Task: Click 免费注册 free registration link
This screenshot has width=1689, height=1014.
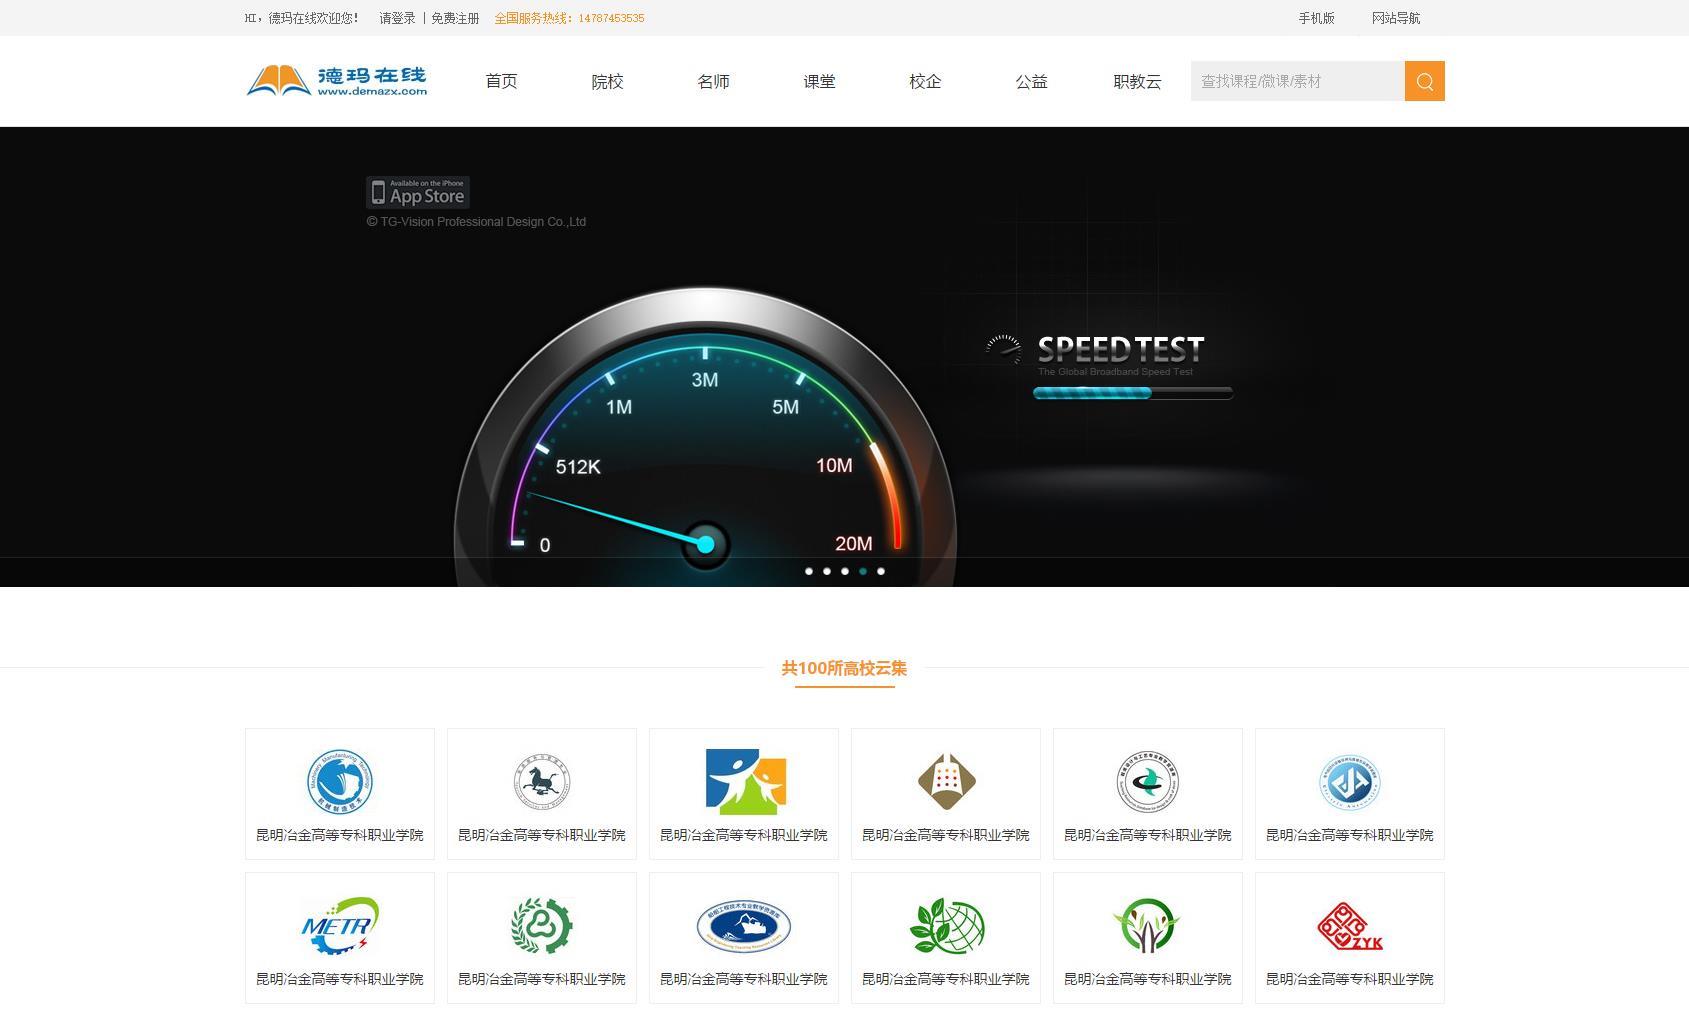Action: [x=455, y=18]
